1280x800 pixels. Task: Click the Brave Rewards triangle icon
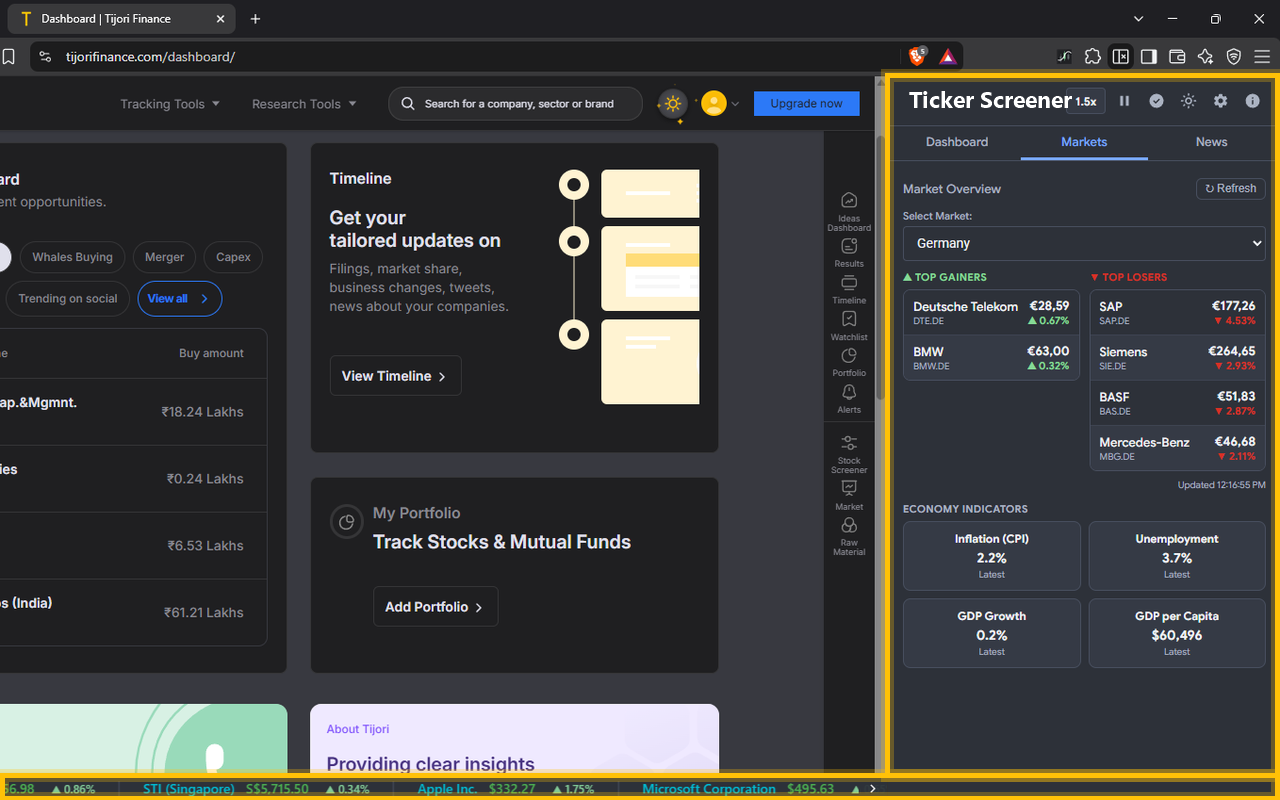(x=948, y=57)
